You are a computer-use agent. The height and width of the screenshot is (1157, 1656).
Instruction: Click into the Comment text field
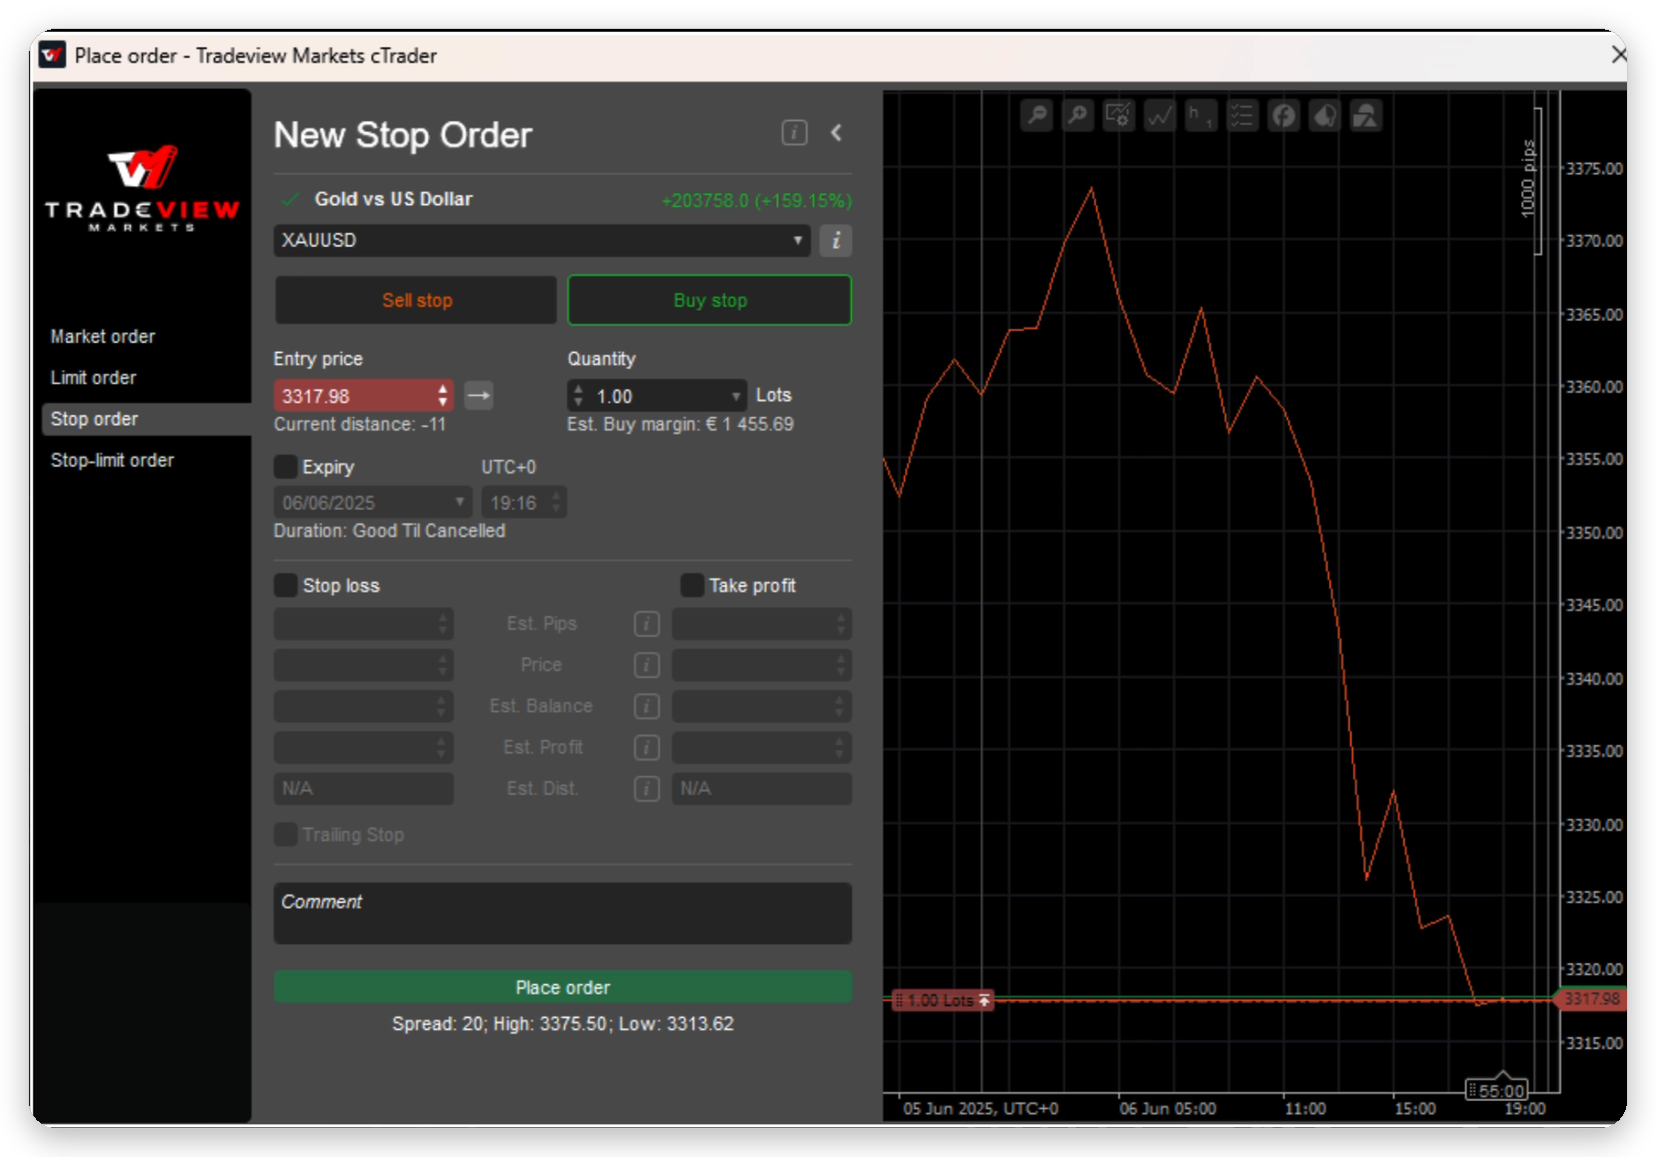[563, 913]
